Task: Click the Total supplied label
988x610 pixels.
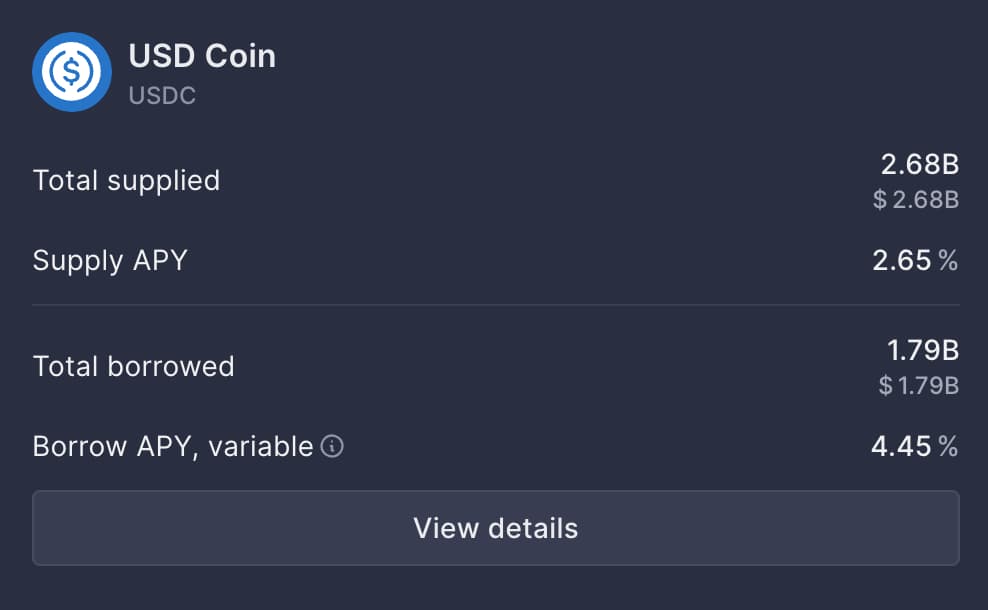Action: 126,181
